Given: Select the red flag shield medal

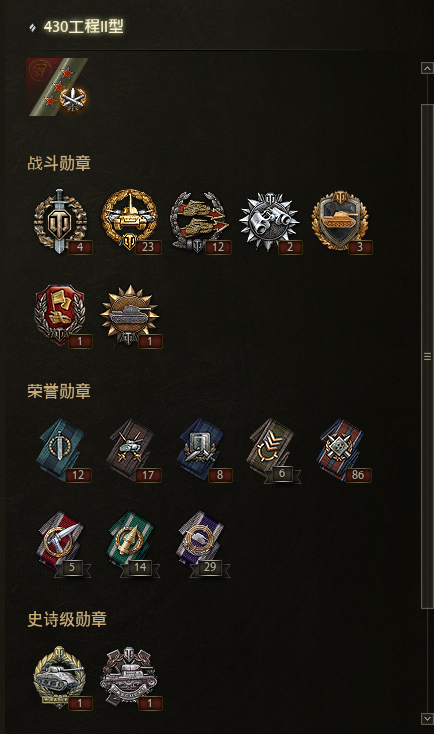Looking at the screenshot, I should coord(61,316).
